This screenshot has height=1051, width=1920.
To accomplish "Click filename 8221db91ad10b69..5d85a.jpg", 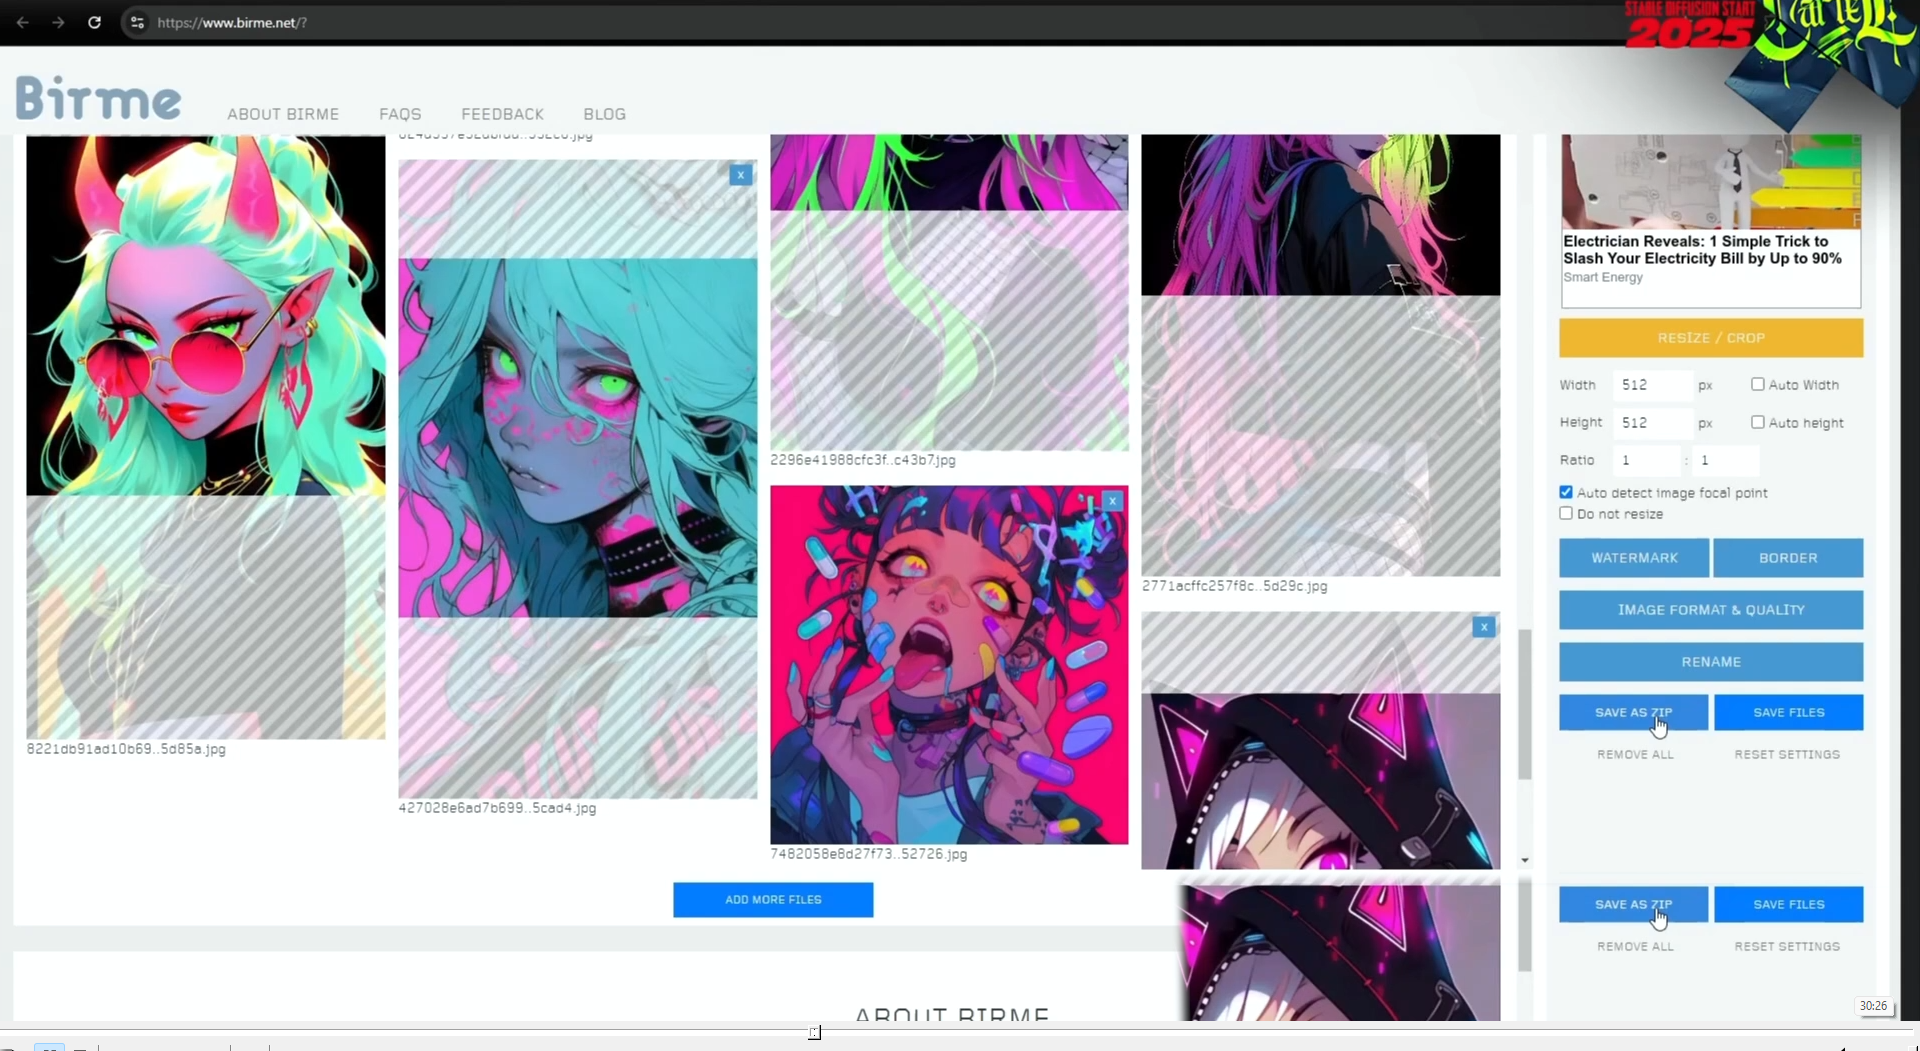I will (126, 749).
